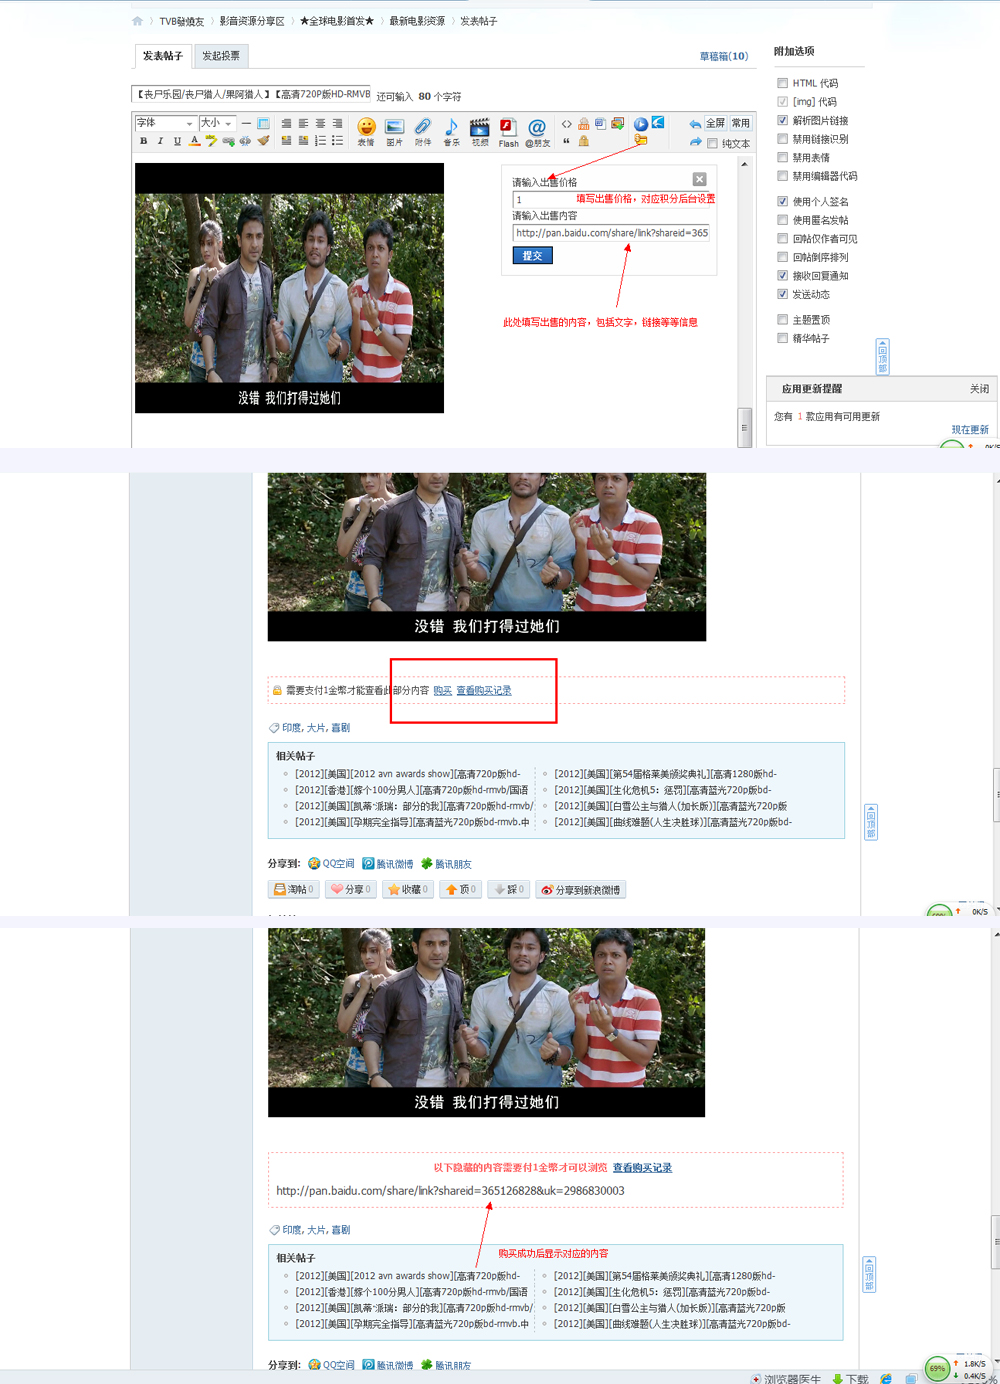Click 下载 in the browser status bar
This screenshot has width=1000, height=1384.
pos(851,1378)
